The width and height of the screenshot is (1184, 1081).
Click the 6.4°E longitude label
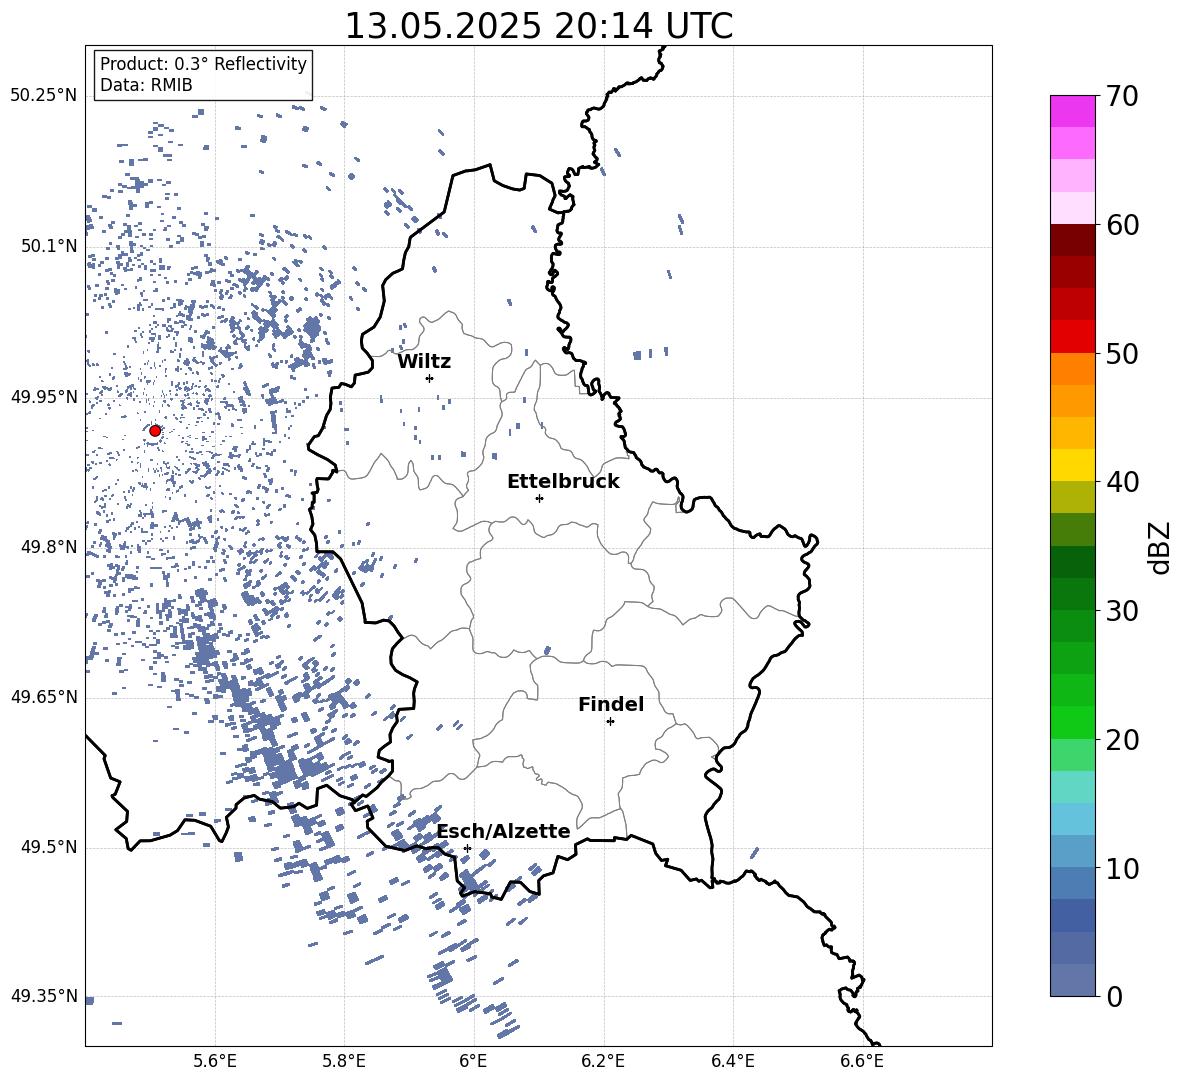[x=732, y=1061]
